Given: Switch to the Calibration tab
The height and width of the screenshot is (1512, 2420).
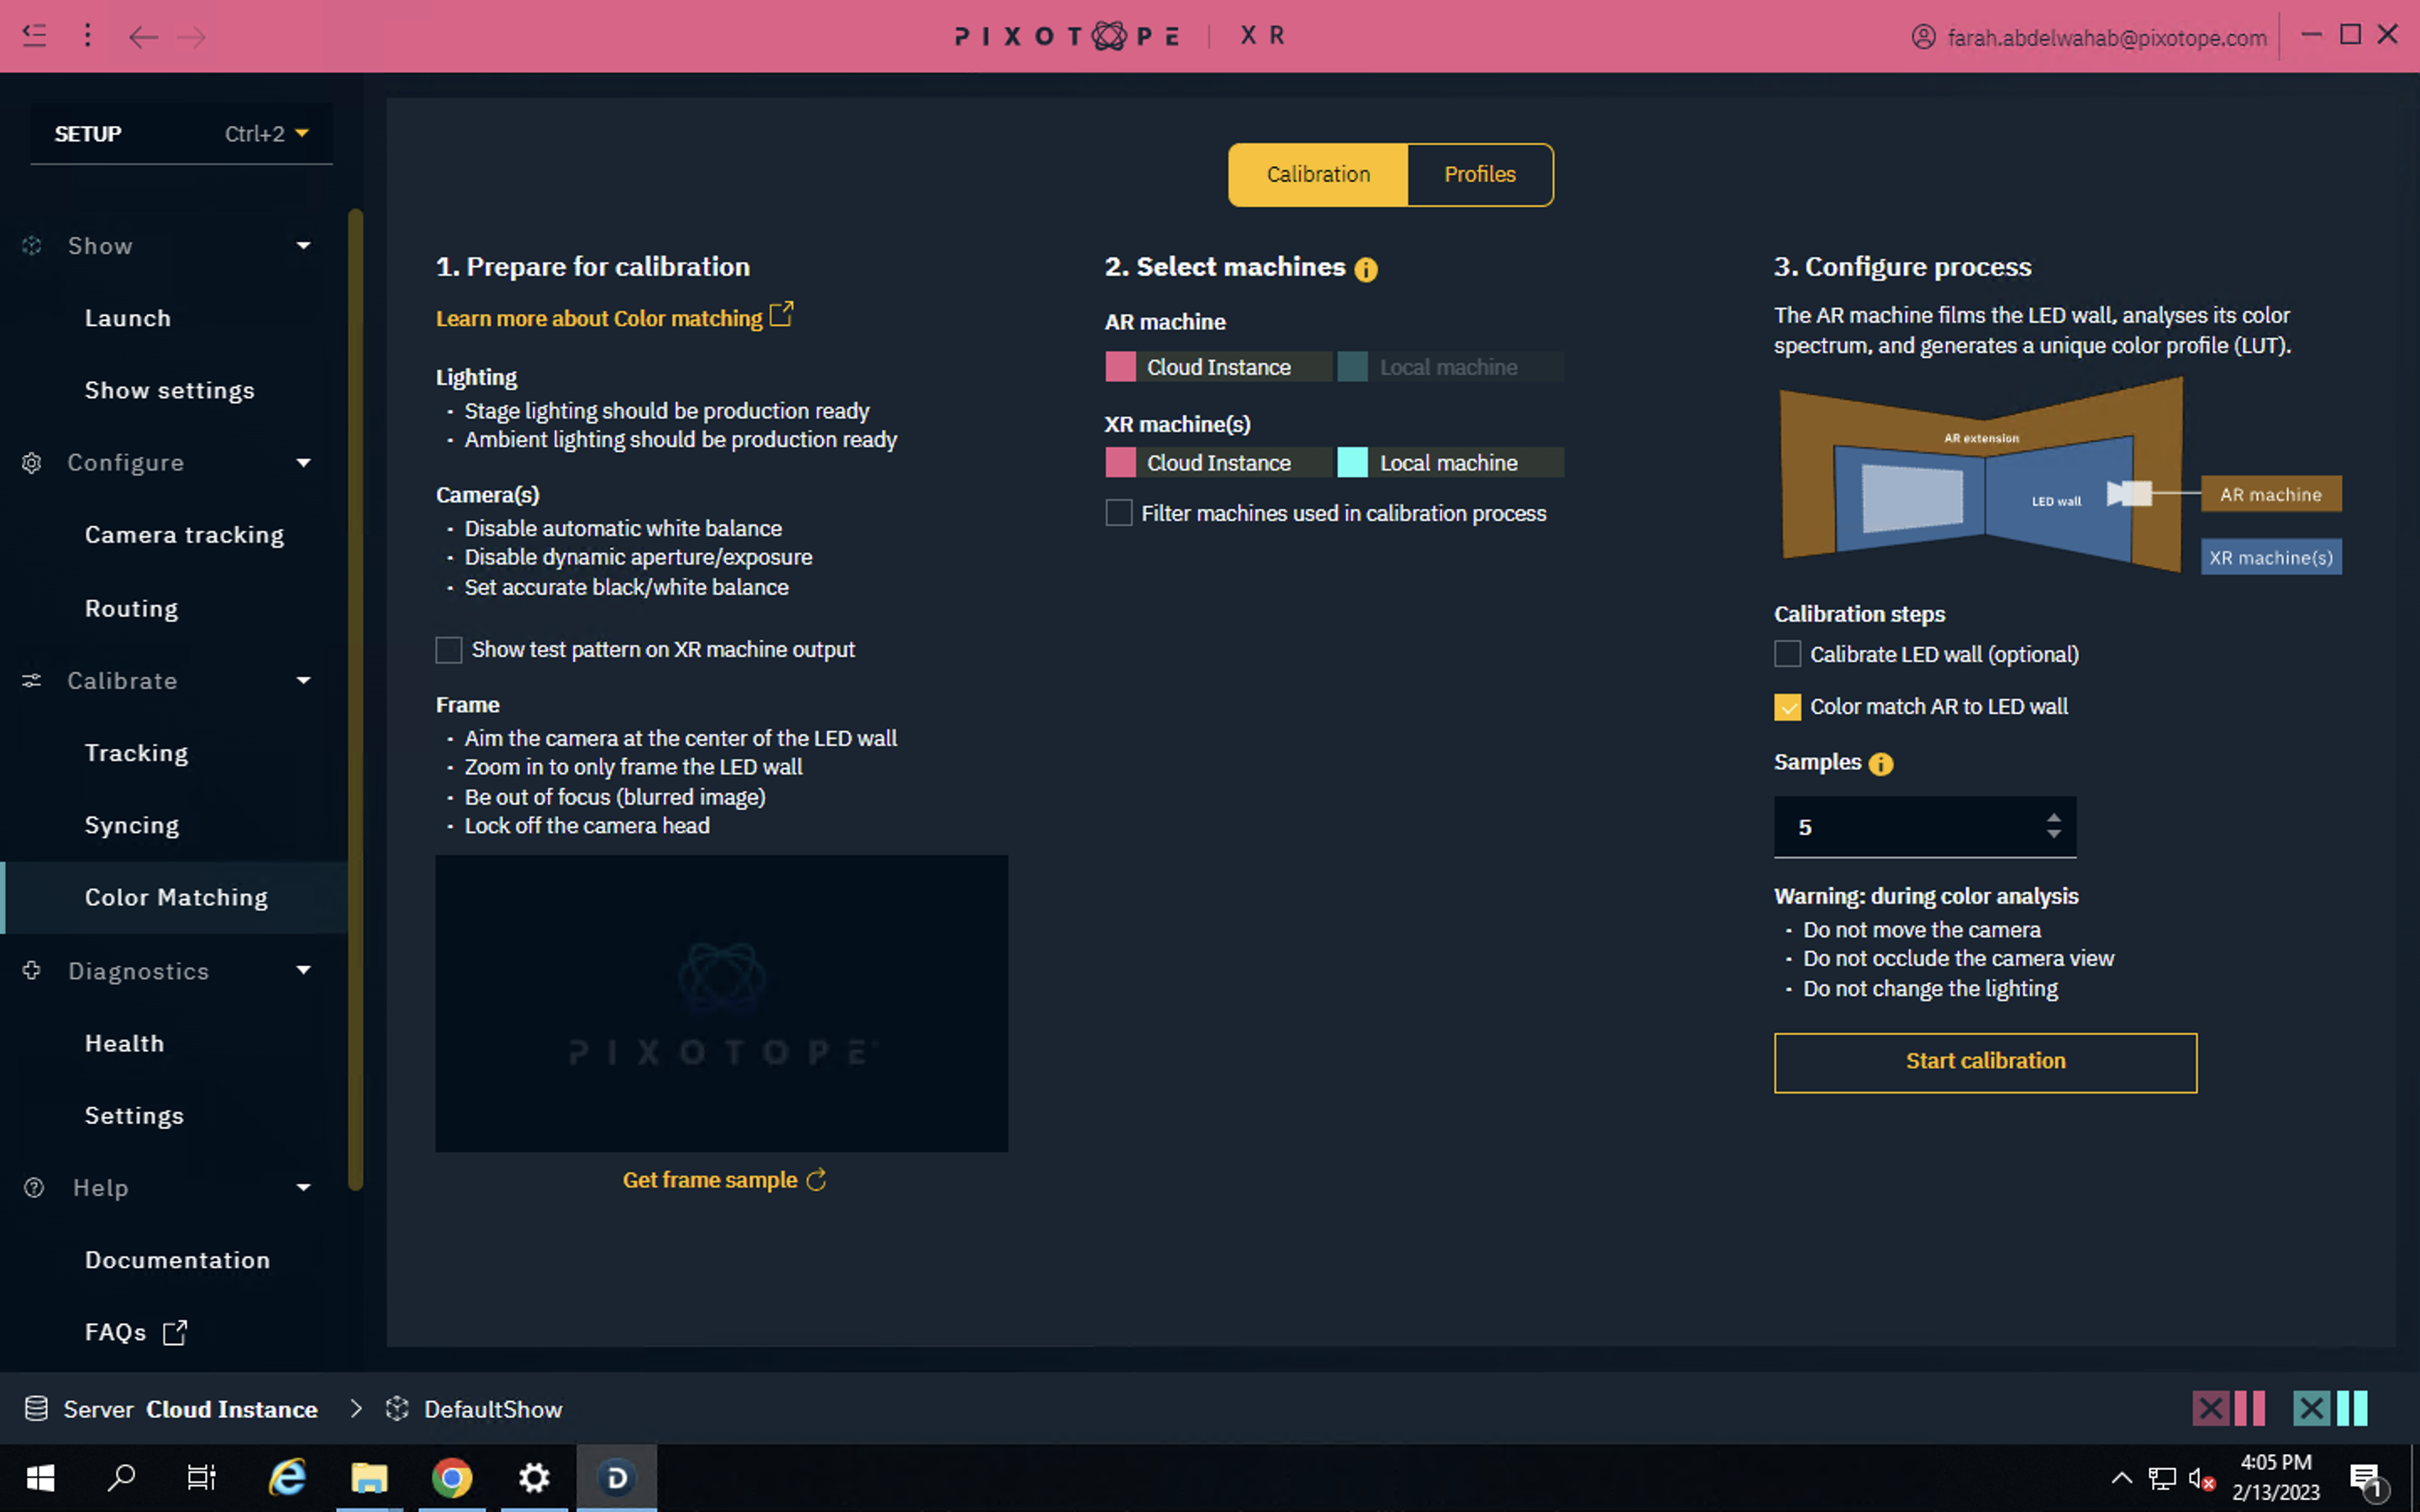Looking at the screenshot, I should pos(1318,175).
